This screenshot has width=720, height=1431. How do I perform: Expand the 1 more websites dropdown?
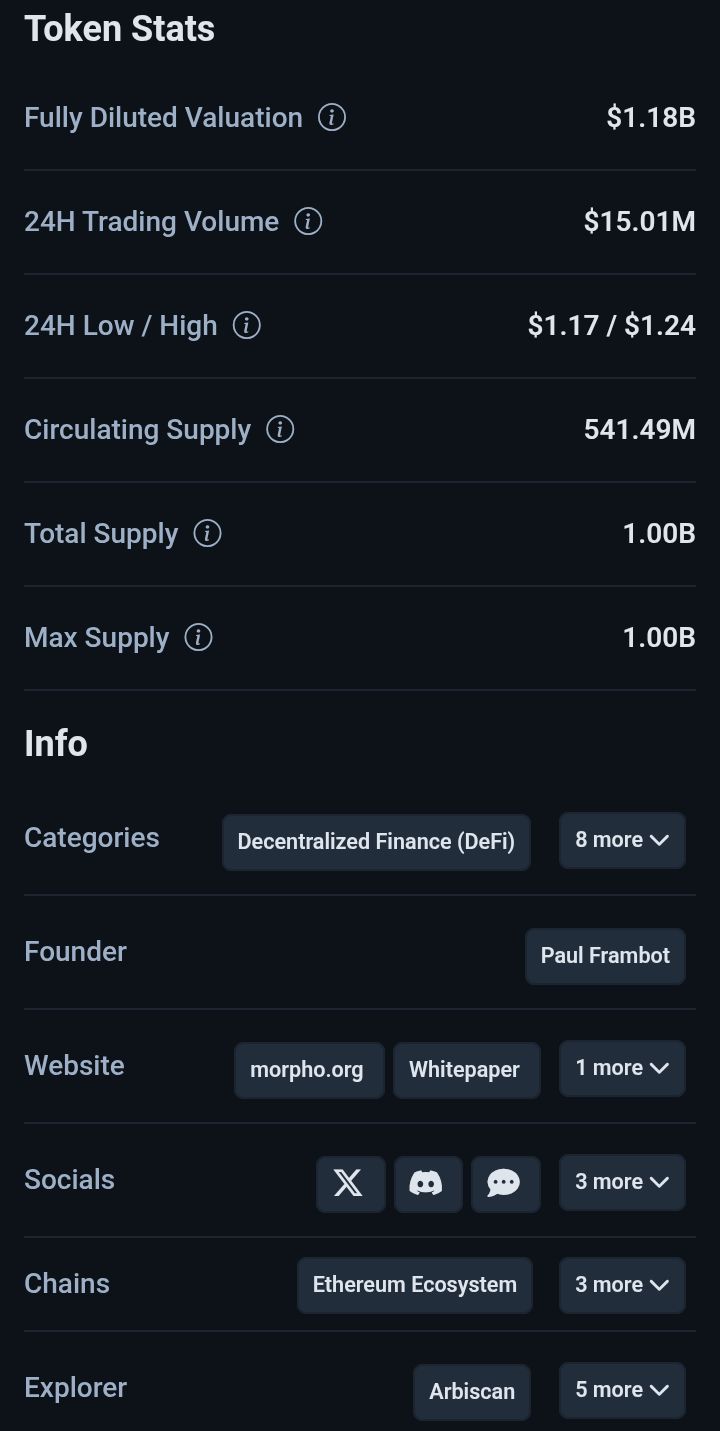tap(622, 1068)
